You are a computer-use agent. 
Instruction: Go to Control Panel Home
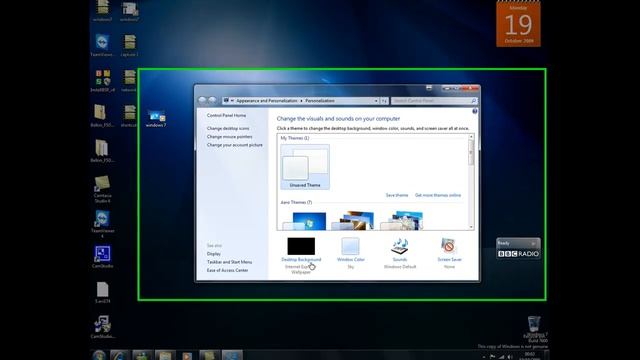point(226,116)
